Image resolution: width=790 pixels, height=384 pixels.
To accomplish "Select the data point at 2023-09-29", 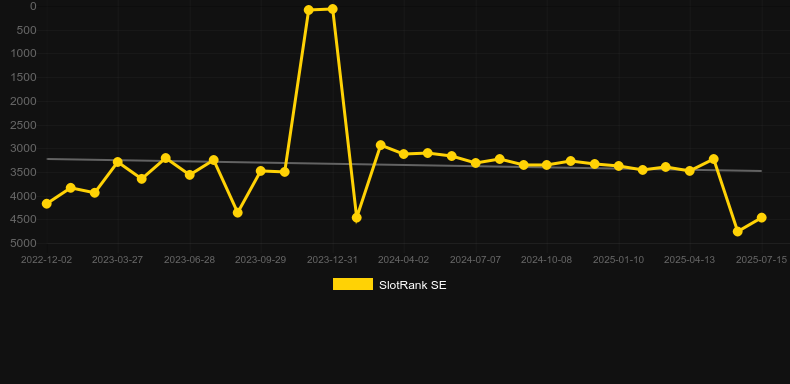I will coord(260,171).
